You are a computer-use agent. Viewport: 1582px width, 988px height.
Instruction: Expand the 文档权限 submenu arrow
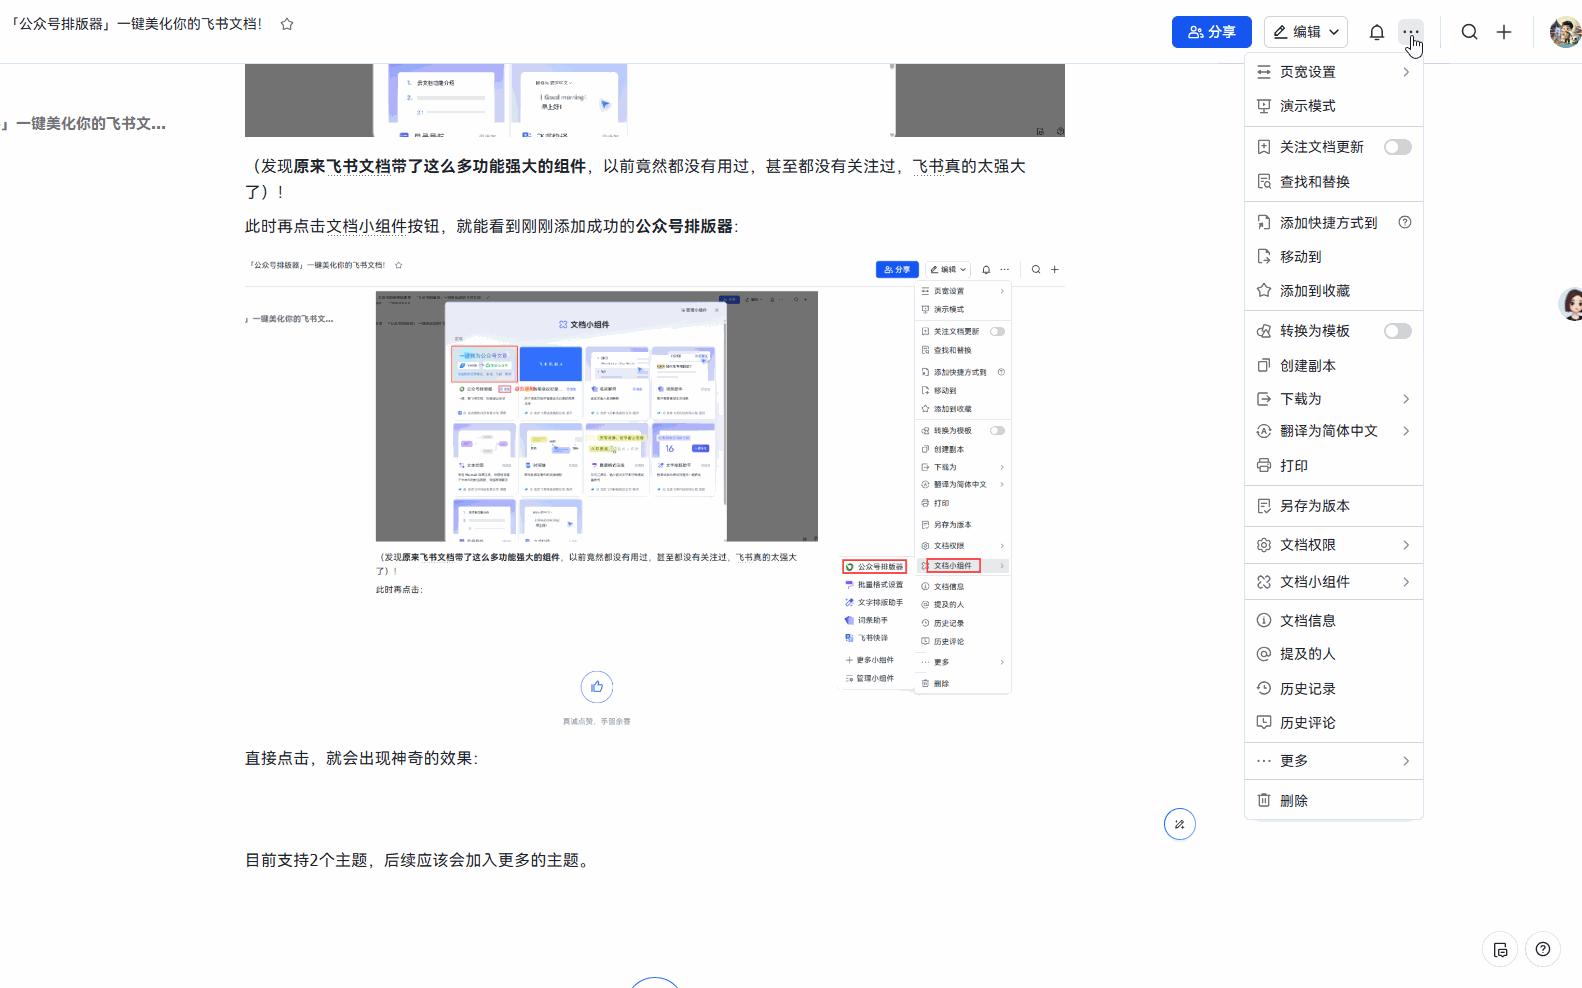[x=1406, y=545]
